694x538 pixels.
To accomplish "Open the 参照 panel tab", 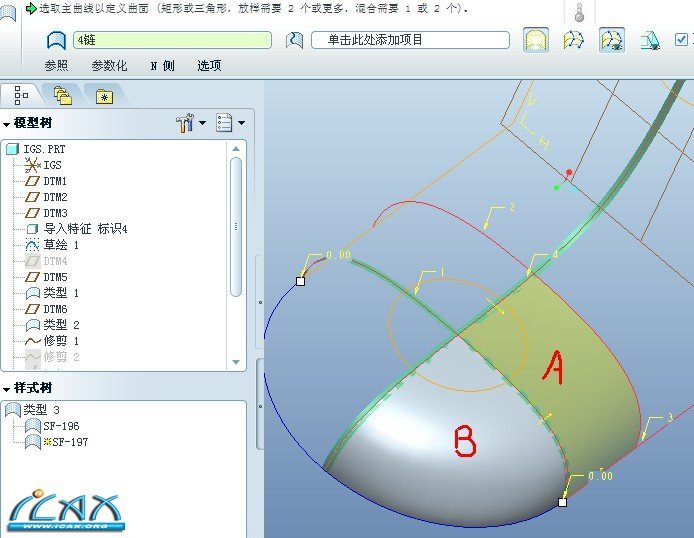I will click(56, 65).
